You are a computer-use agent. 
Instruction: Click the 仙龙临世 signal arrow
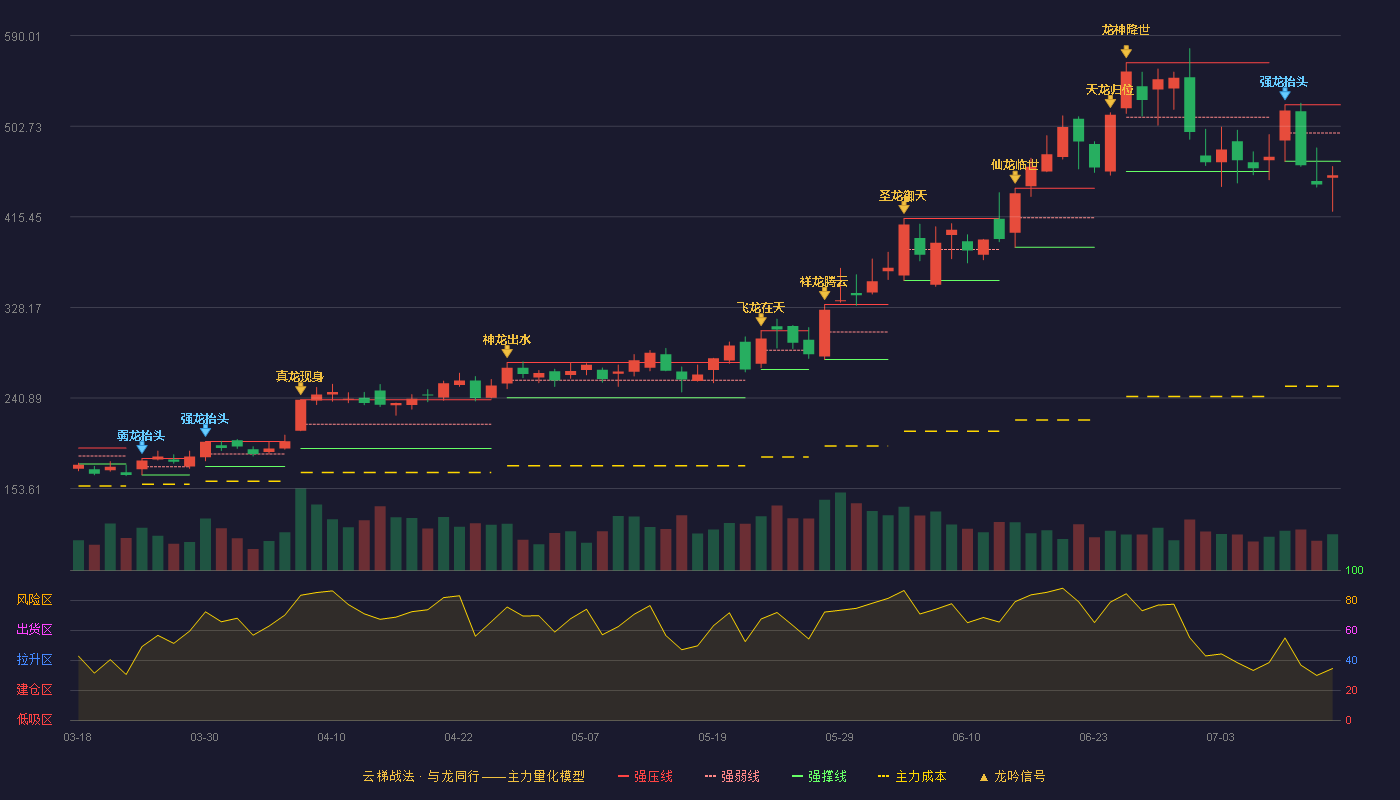click(x=1015, y=177)
